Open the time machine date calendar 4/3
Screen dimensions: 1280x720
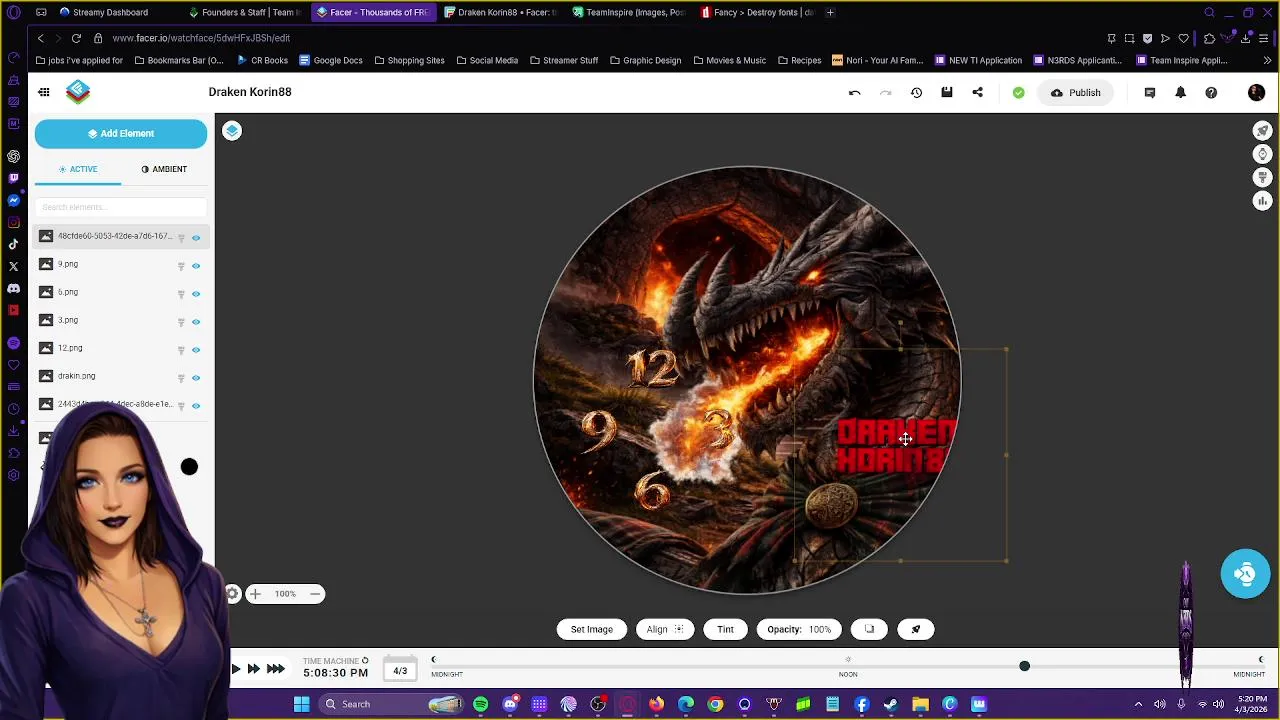tap(400, 671)
